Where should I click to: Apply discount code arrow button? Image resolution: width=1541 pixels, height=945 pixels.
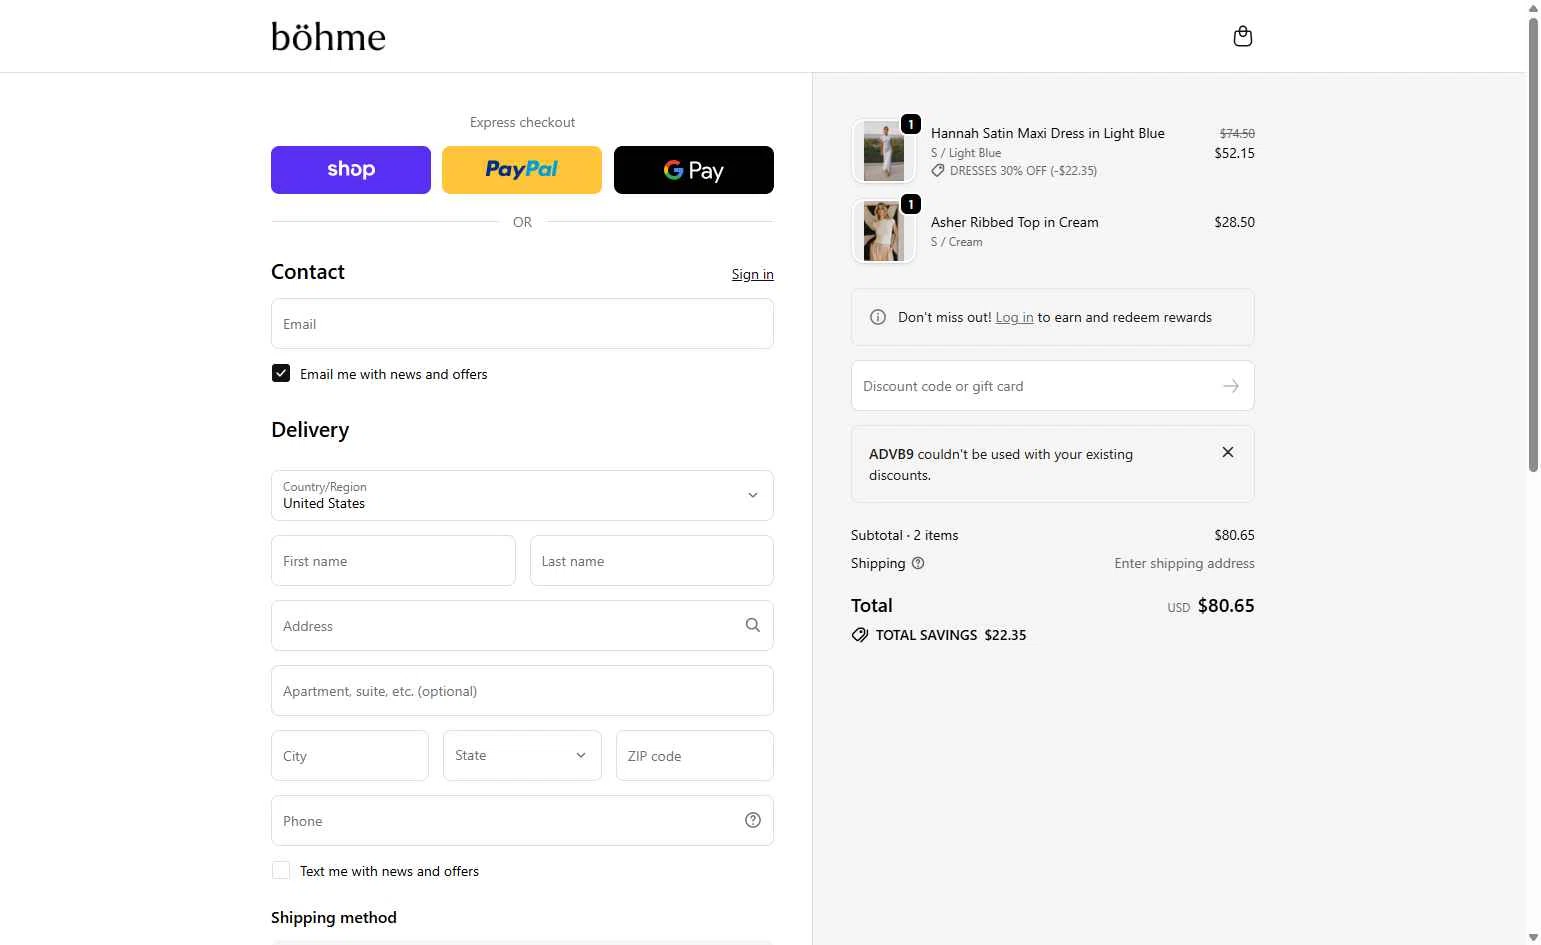click(x=1231, y=386)
